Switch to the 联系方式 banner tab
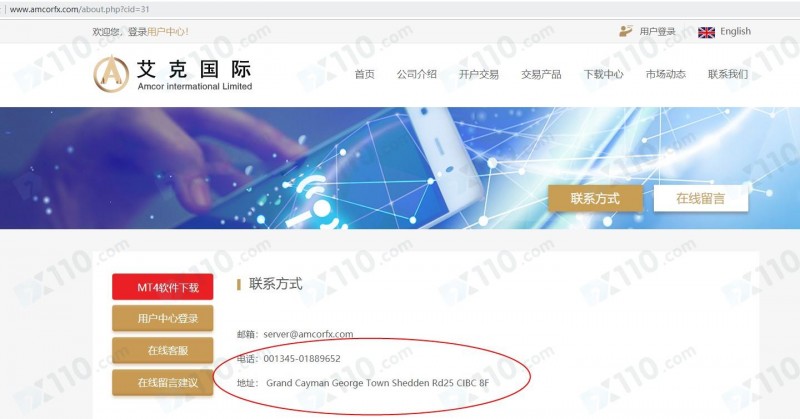This screenshot has height=419, width=800. pos(595,198)
